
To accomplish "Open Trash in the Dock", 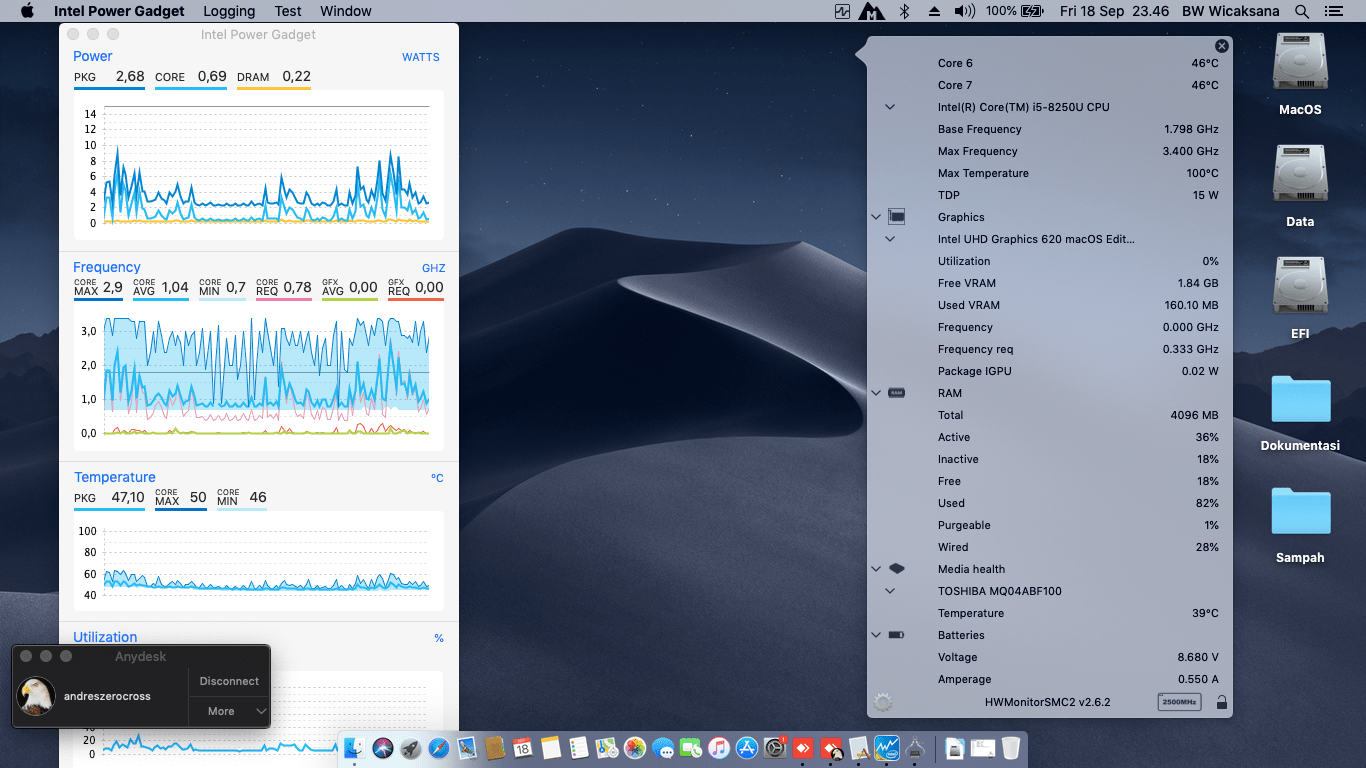I will point(1011,747).
